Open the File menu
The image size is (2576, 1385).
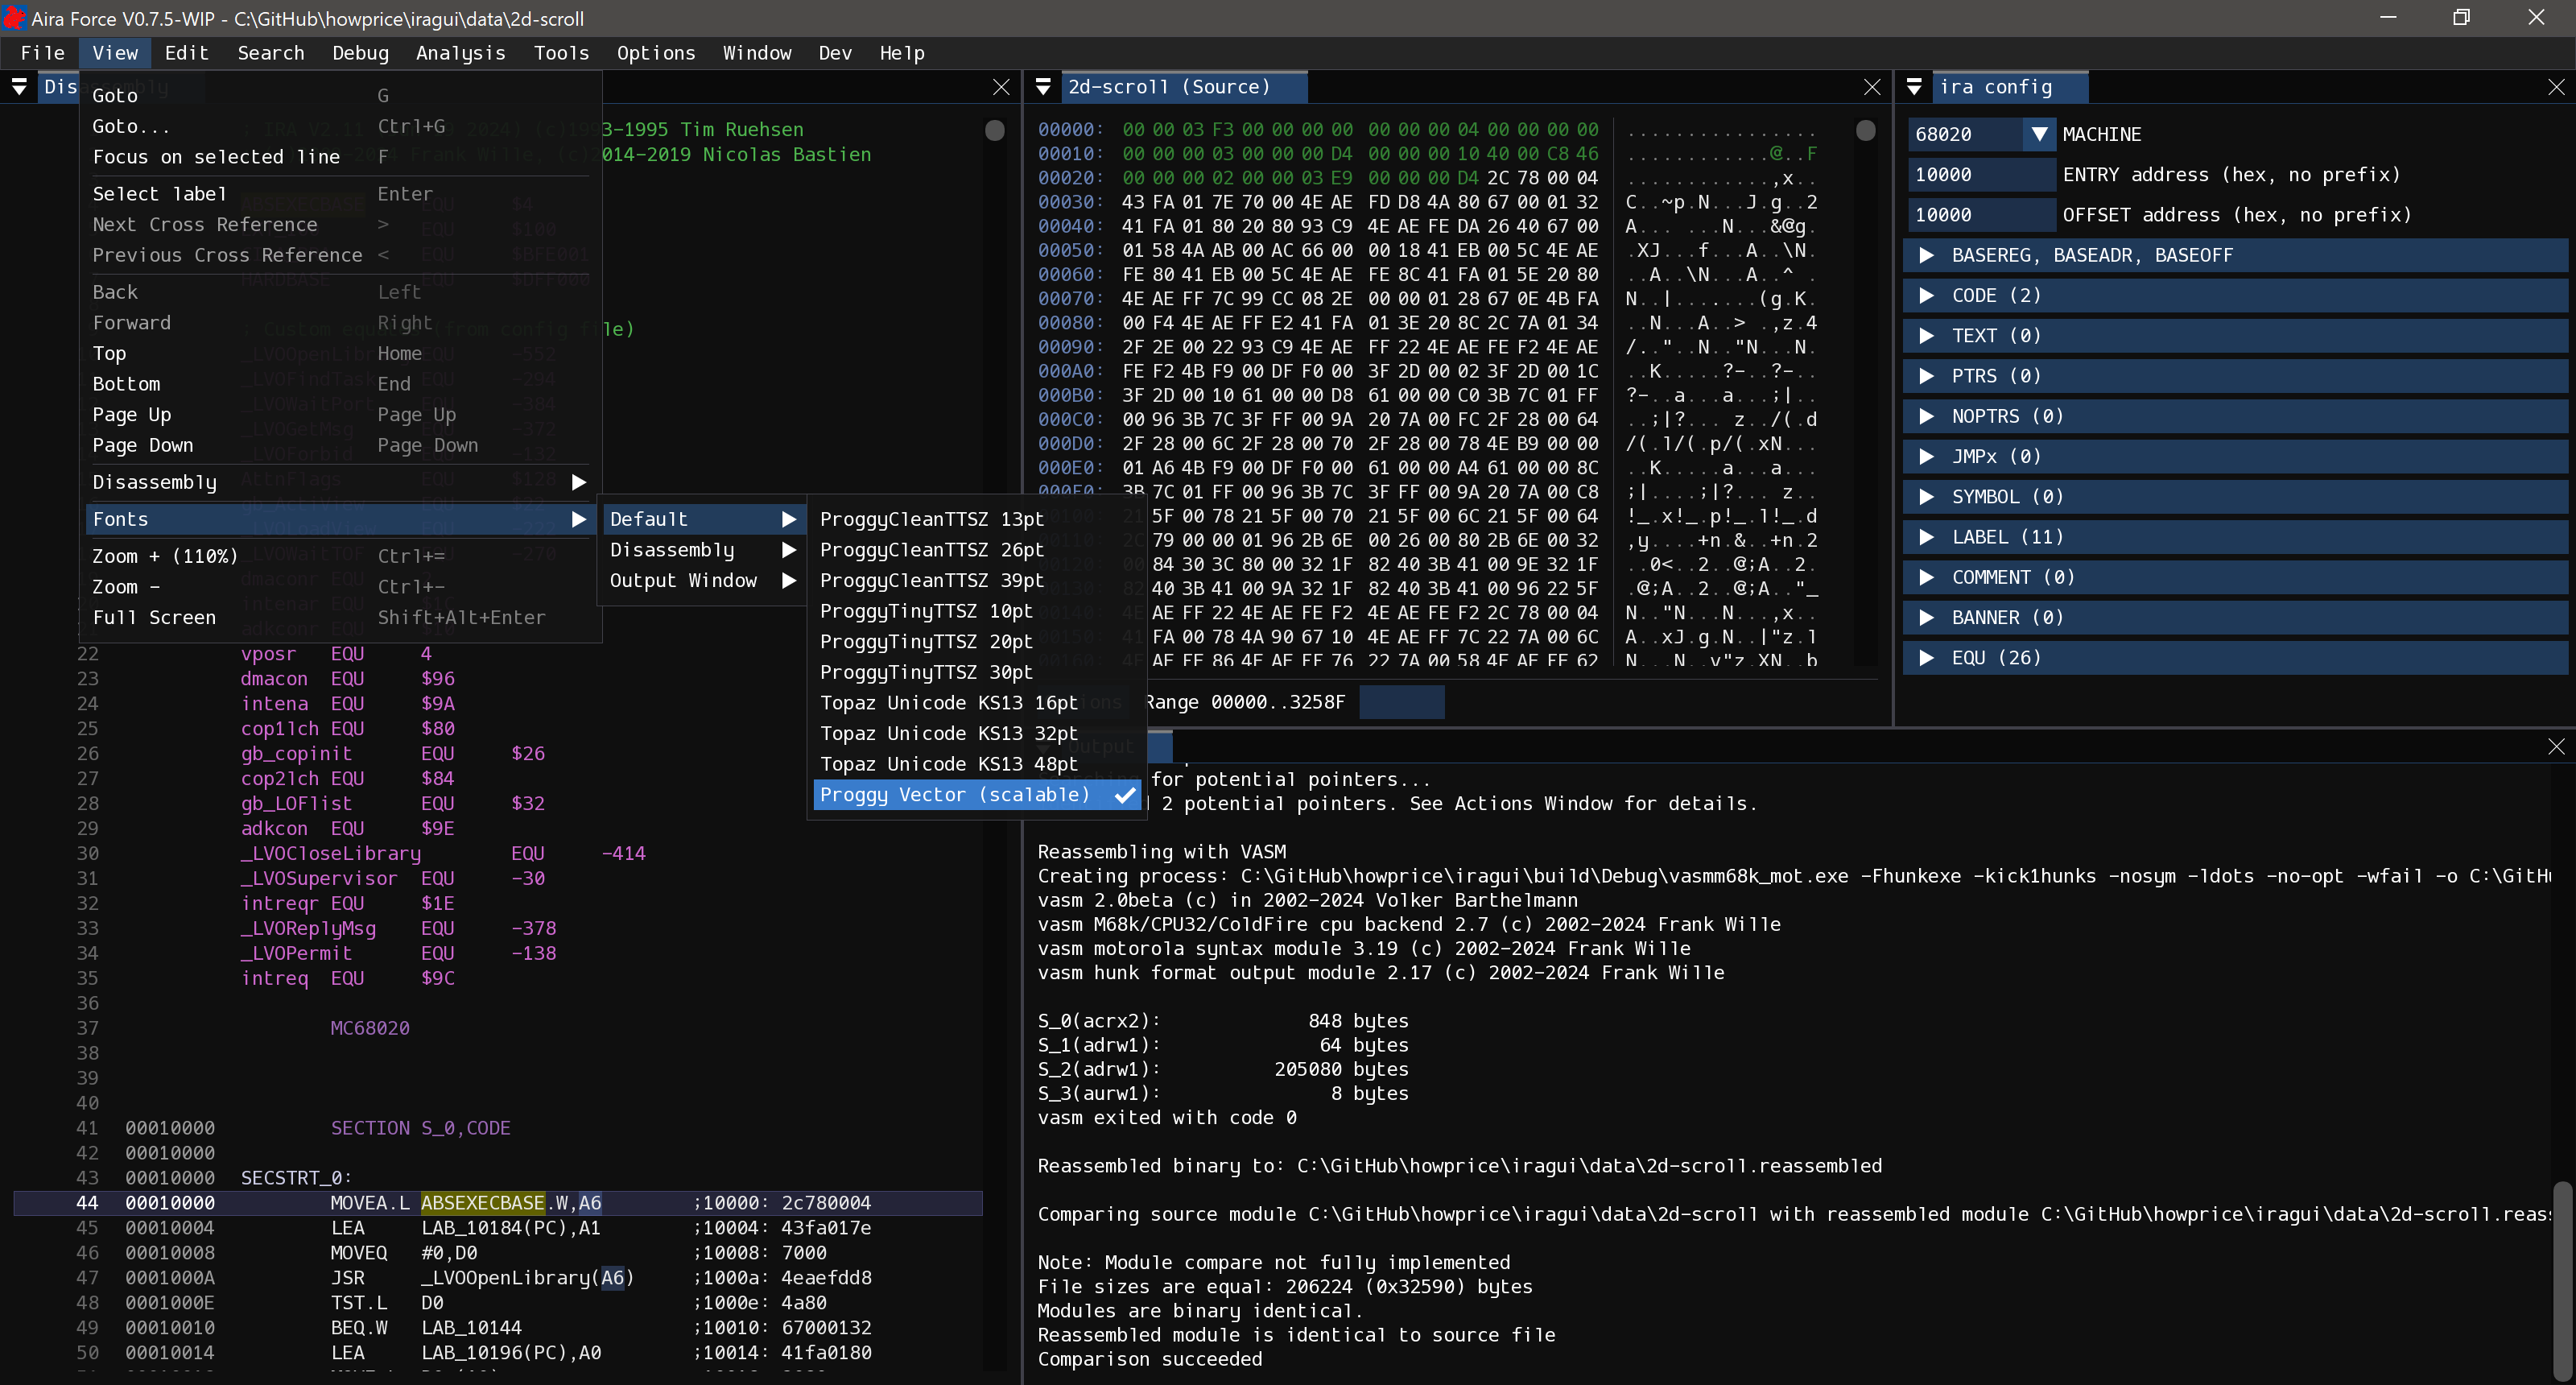43,53
